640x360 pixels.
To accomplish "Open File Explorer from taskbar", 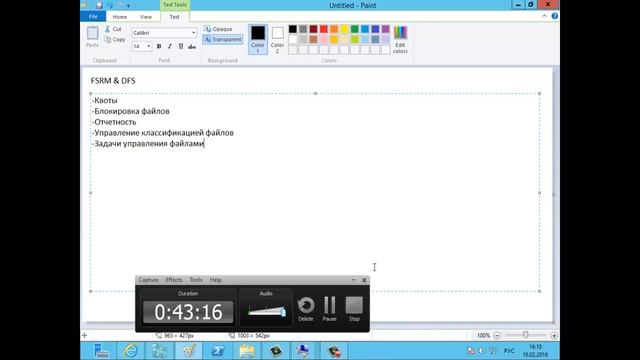I will [x=247, y=351].
